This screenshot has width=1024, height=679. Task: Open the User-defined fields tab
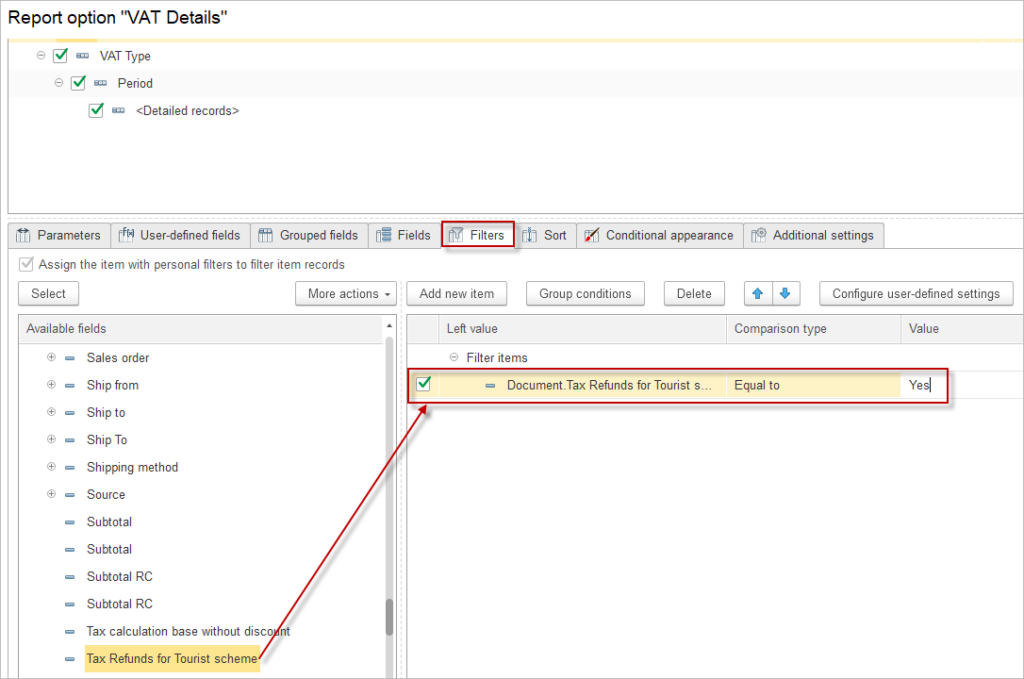click(x=180, y=236)
